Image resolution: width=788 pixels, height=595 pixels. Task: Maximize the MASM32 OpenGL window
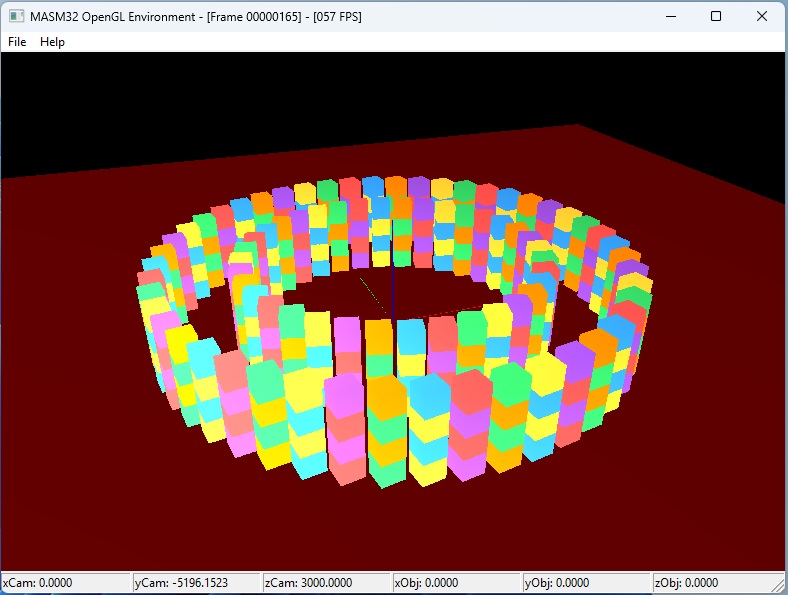click(x=716, y=17)
